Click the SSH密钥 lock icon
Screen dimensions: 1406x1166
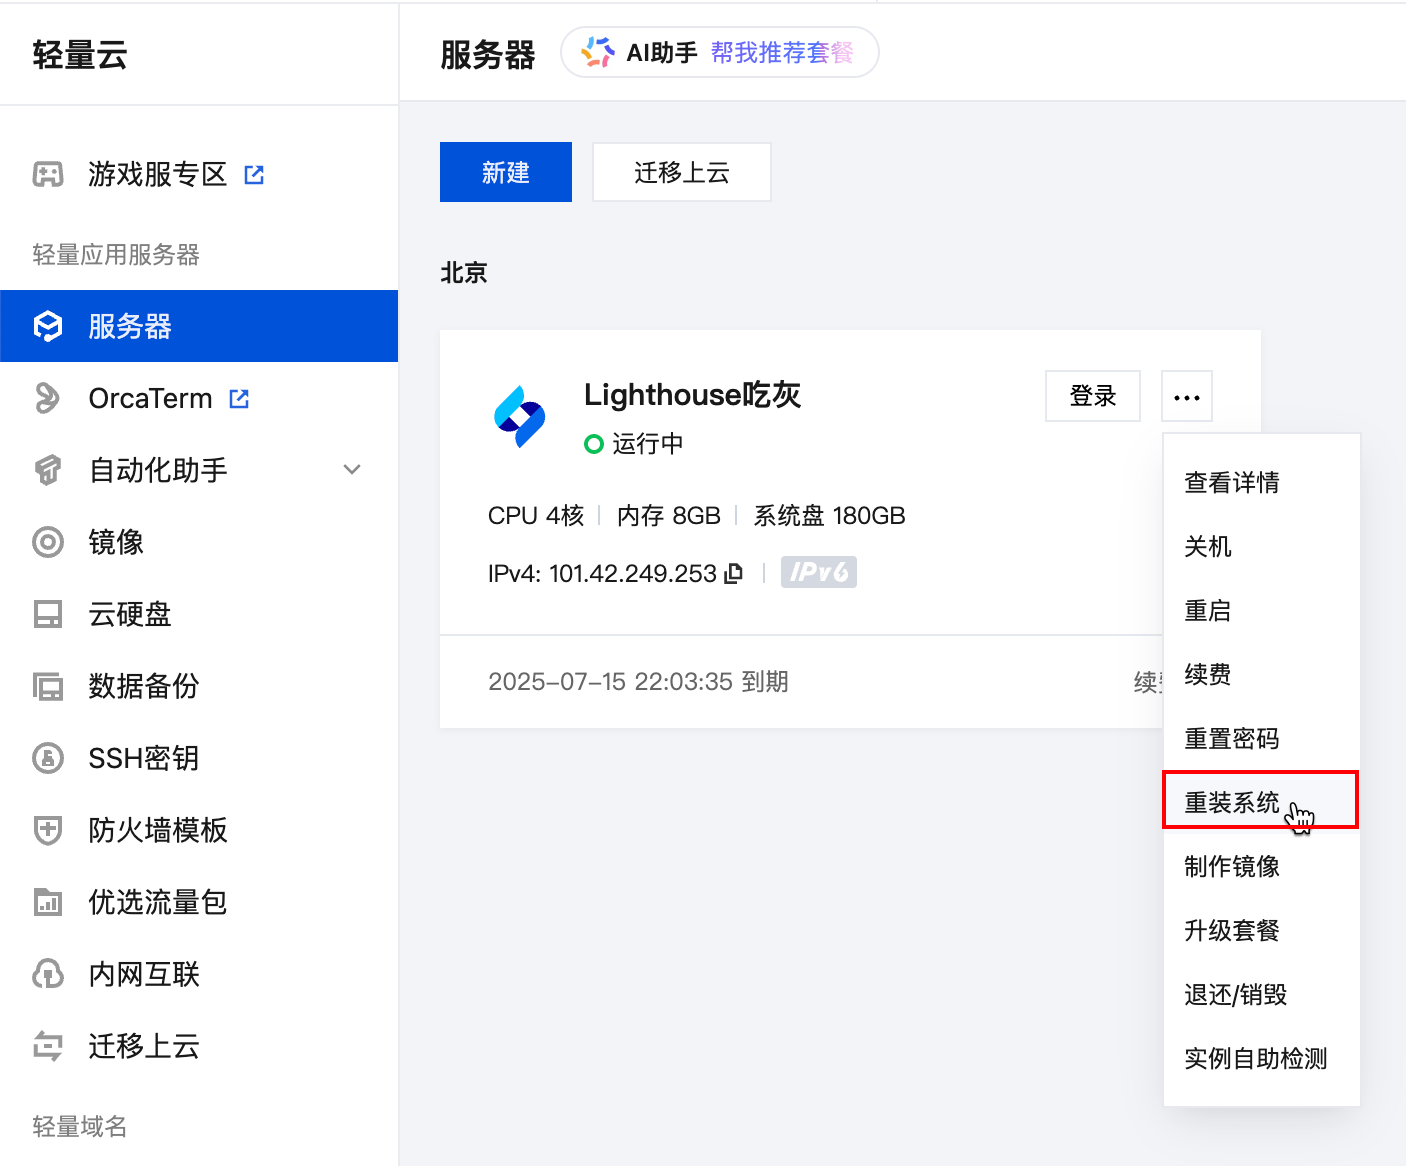tap(48, 758)
